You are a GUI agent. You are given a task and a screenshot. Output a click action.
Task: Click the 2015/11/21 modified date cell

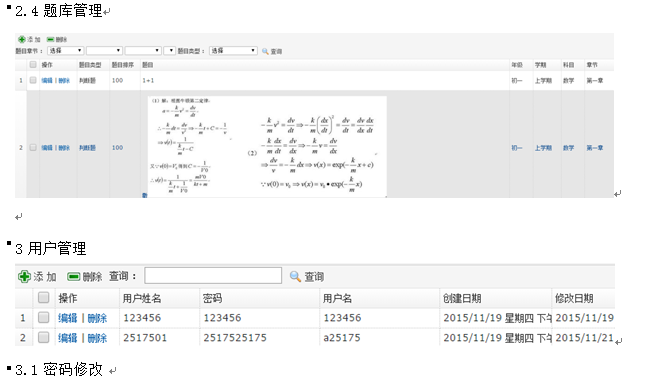pos(584,338)
